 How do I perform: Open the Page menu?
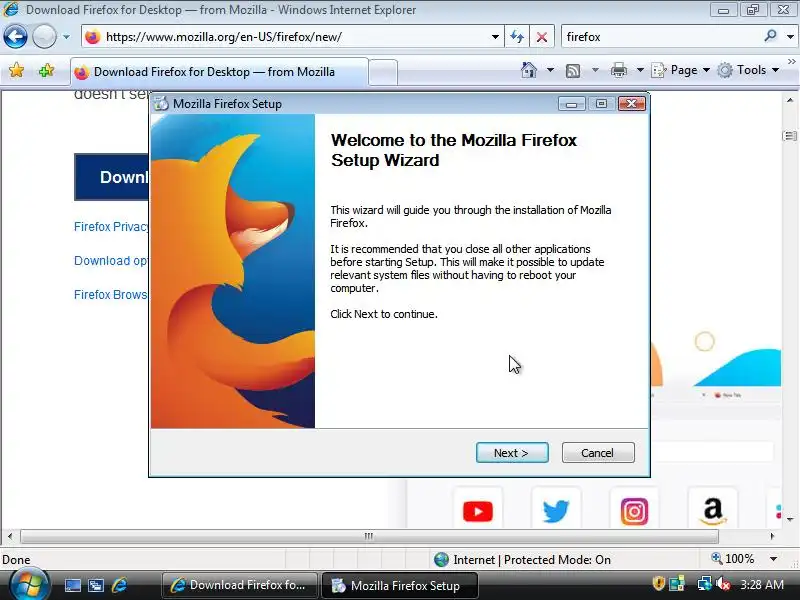tap(681, 70)
